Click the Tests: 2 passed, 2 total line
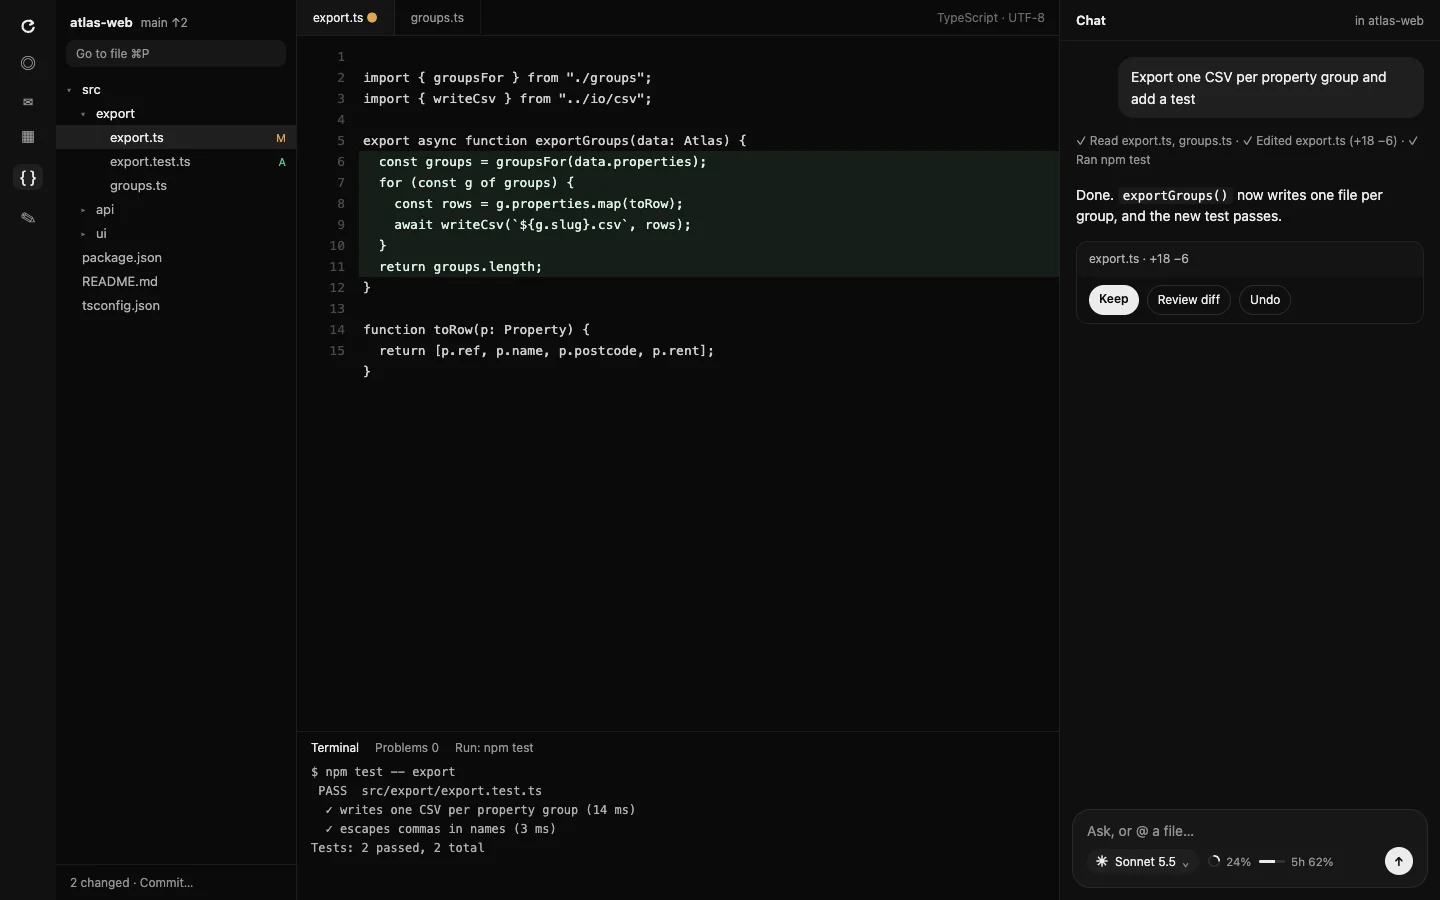 click(397, 848)
